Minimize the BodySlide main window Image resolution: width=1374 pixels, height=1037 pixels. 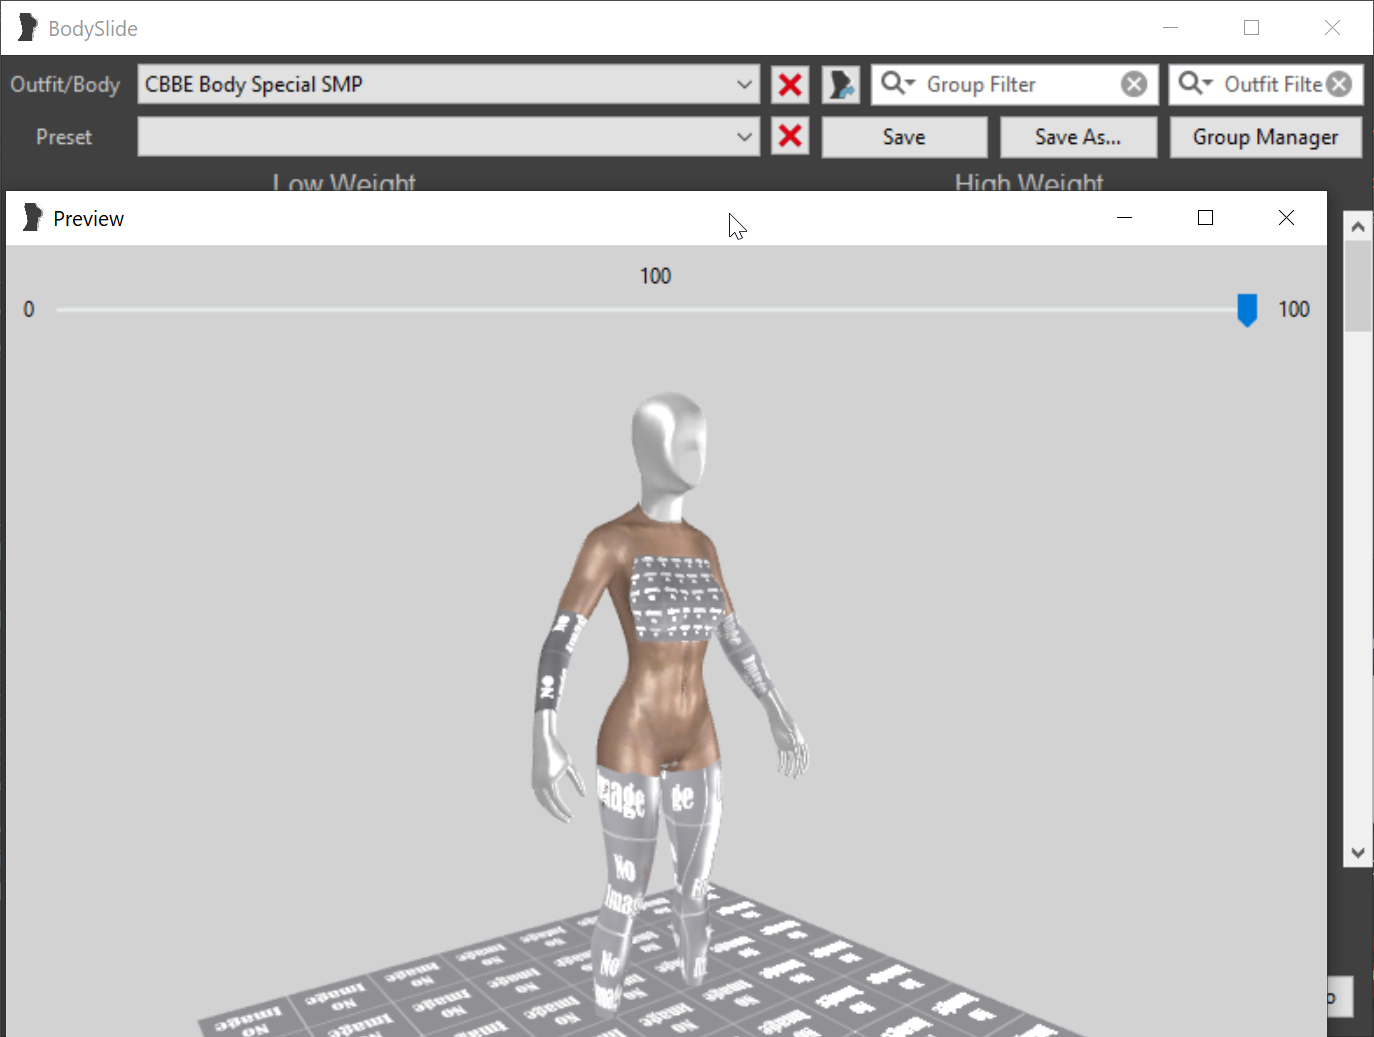pyautogui.click(x=1170, y=28)
